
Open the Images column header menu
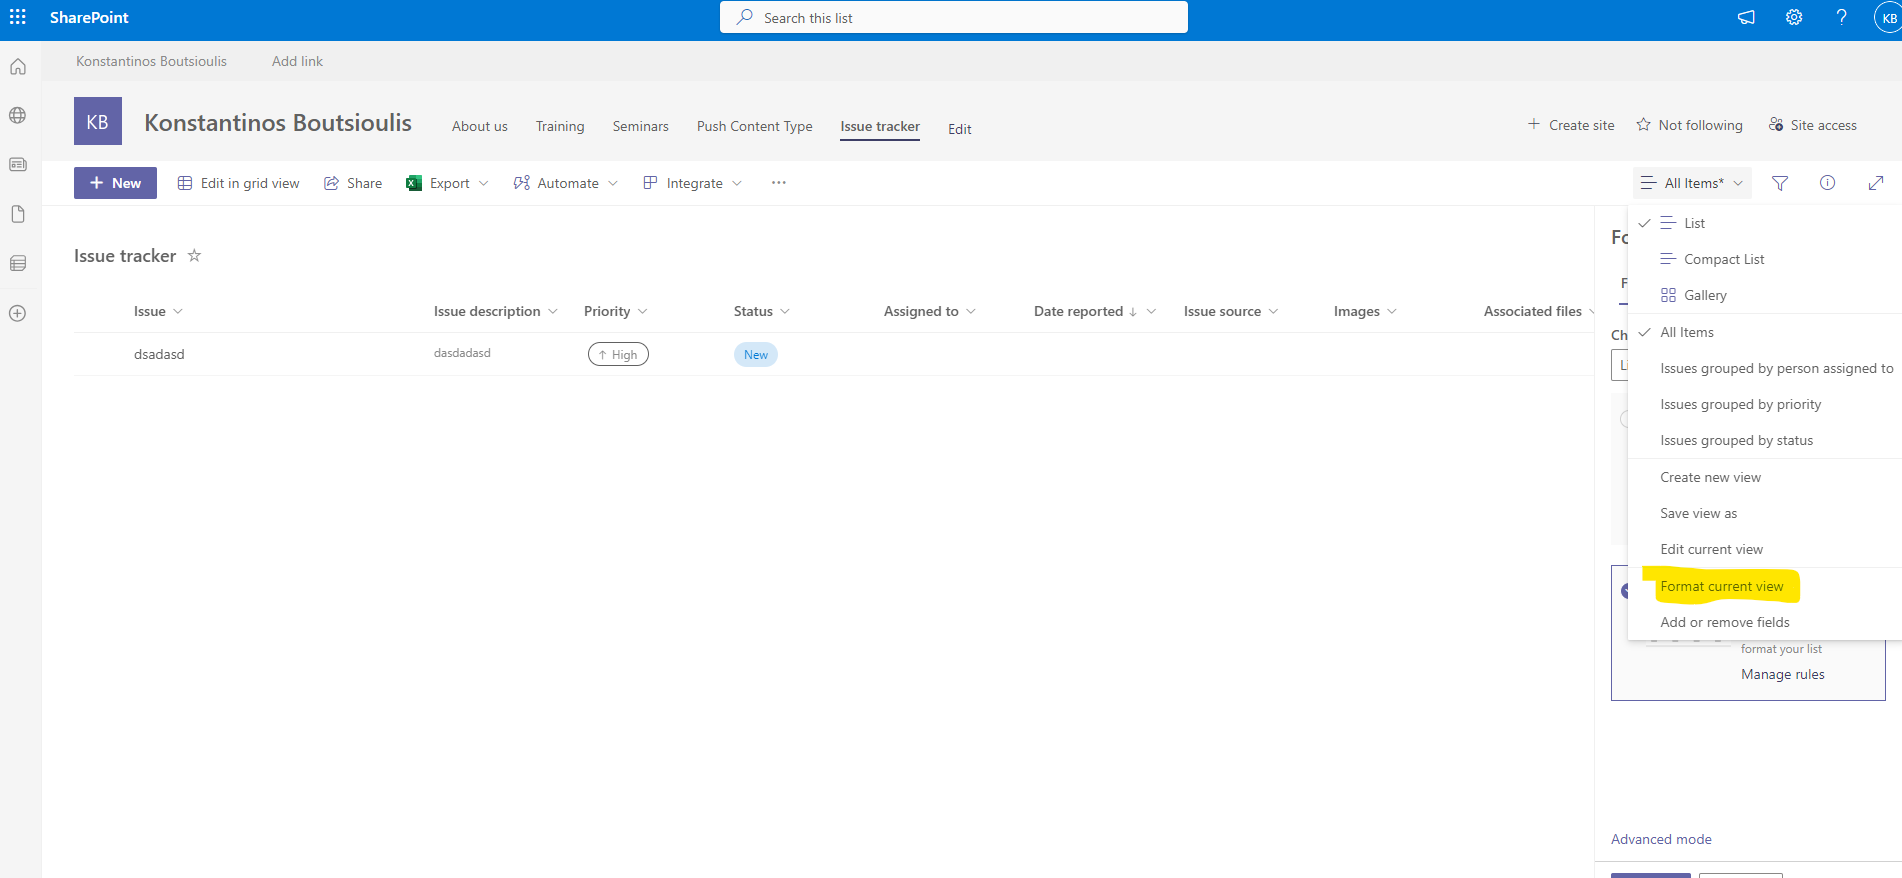pos(1365,311)
